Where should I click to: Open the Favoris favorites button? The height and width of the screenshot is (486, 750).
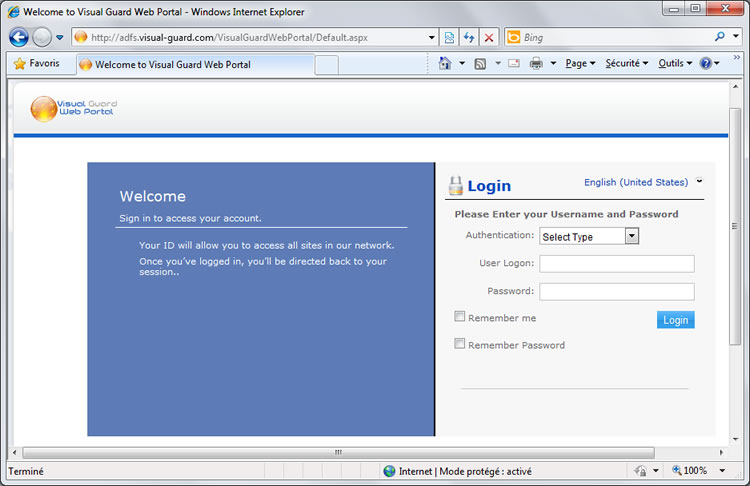pyautogui.click(x=36, y=63)
